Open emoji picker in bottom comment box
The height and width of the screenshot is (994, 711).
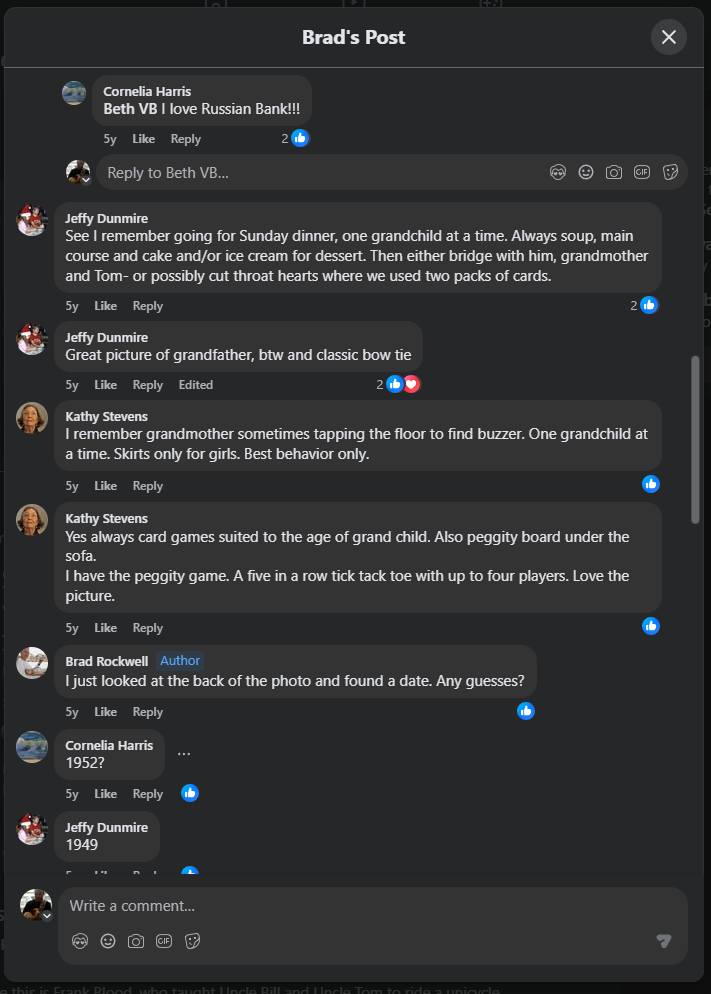108,941
